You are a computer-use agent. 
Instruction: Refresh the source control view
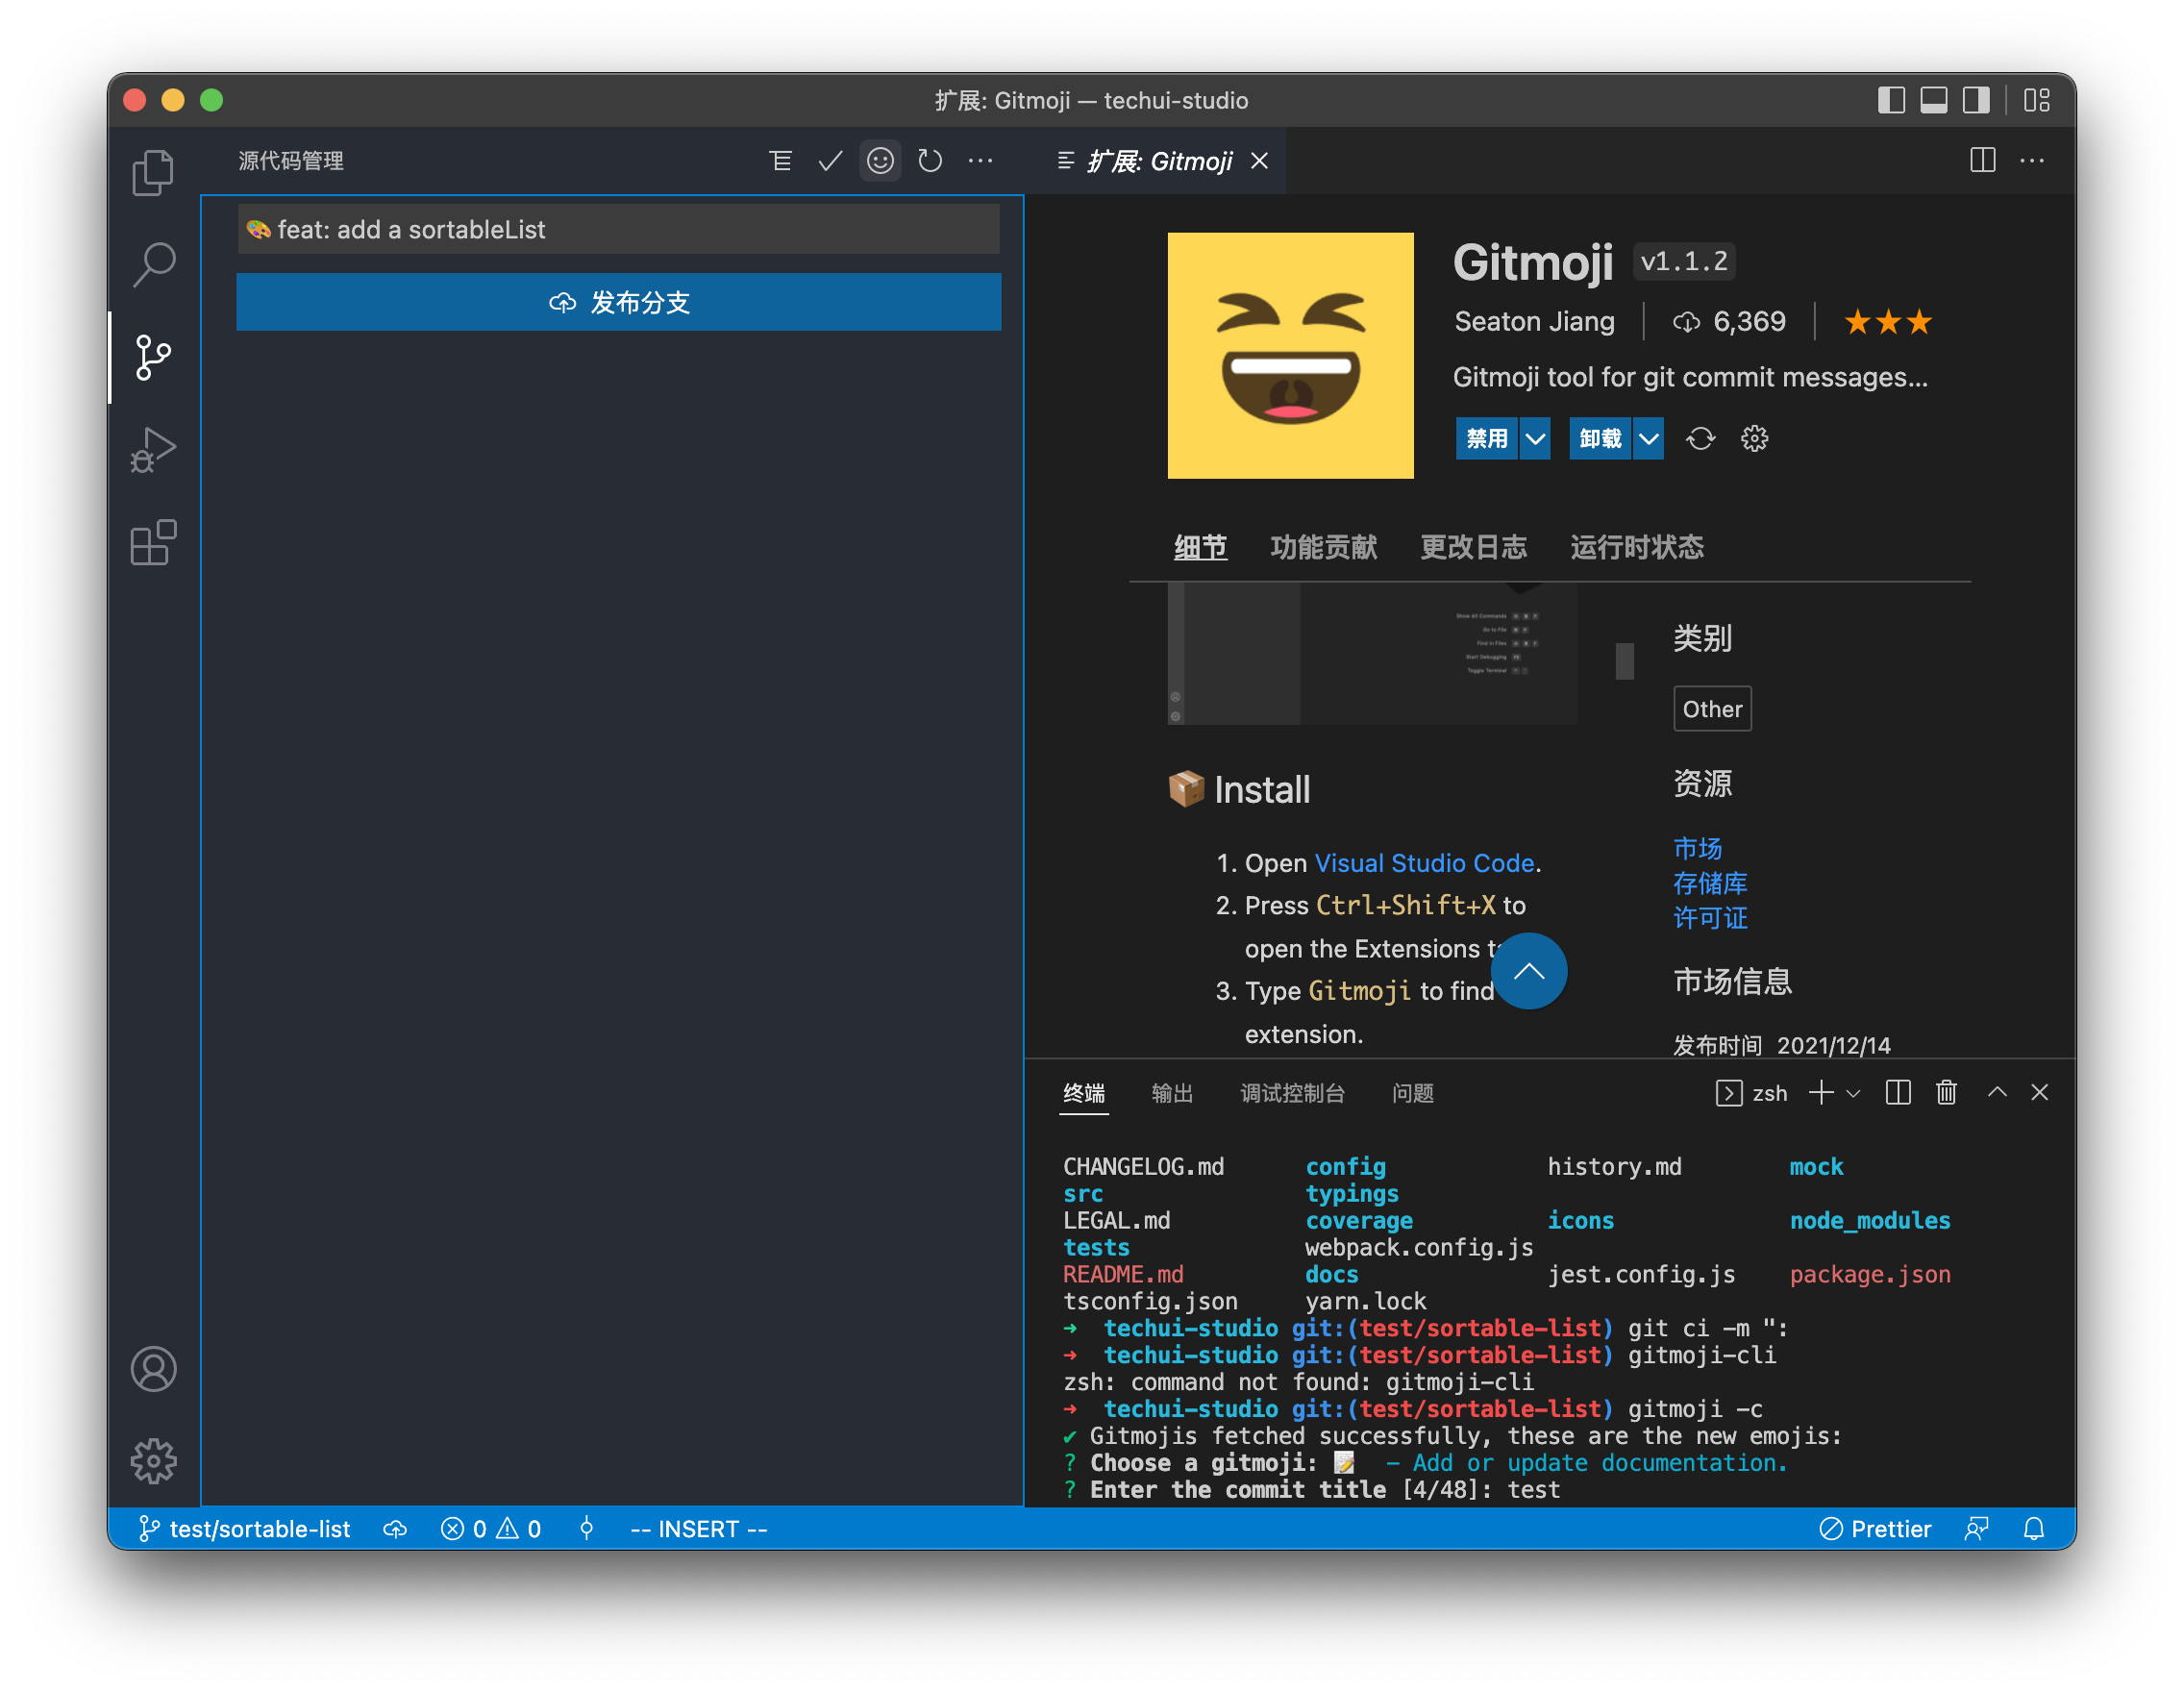pyautogui.click(x=930, y=161)
